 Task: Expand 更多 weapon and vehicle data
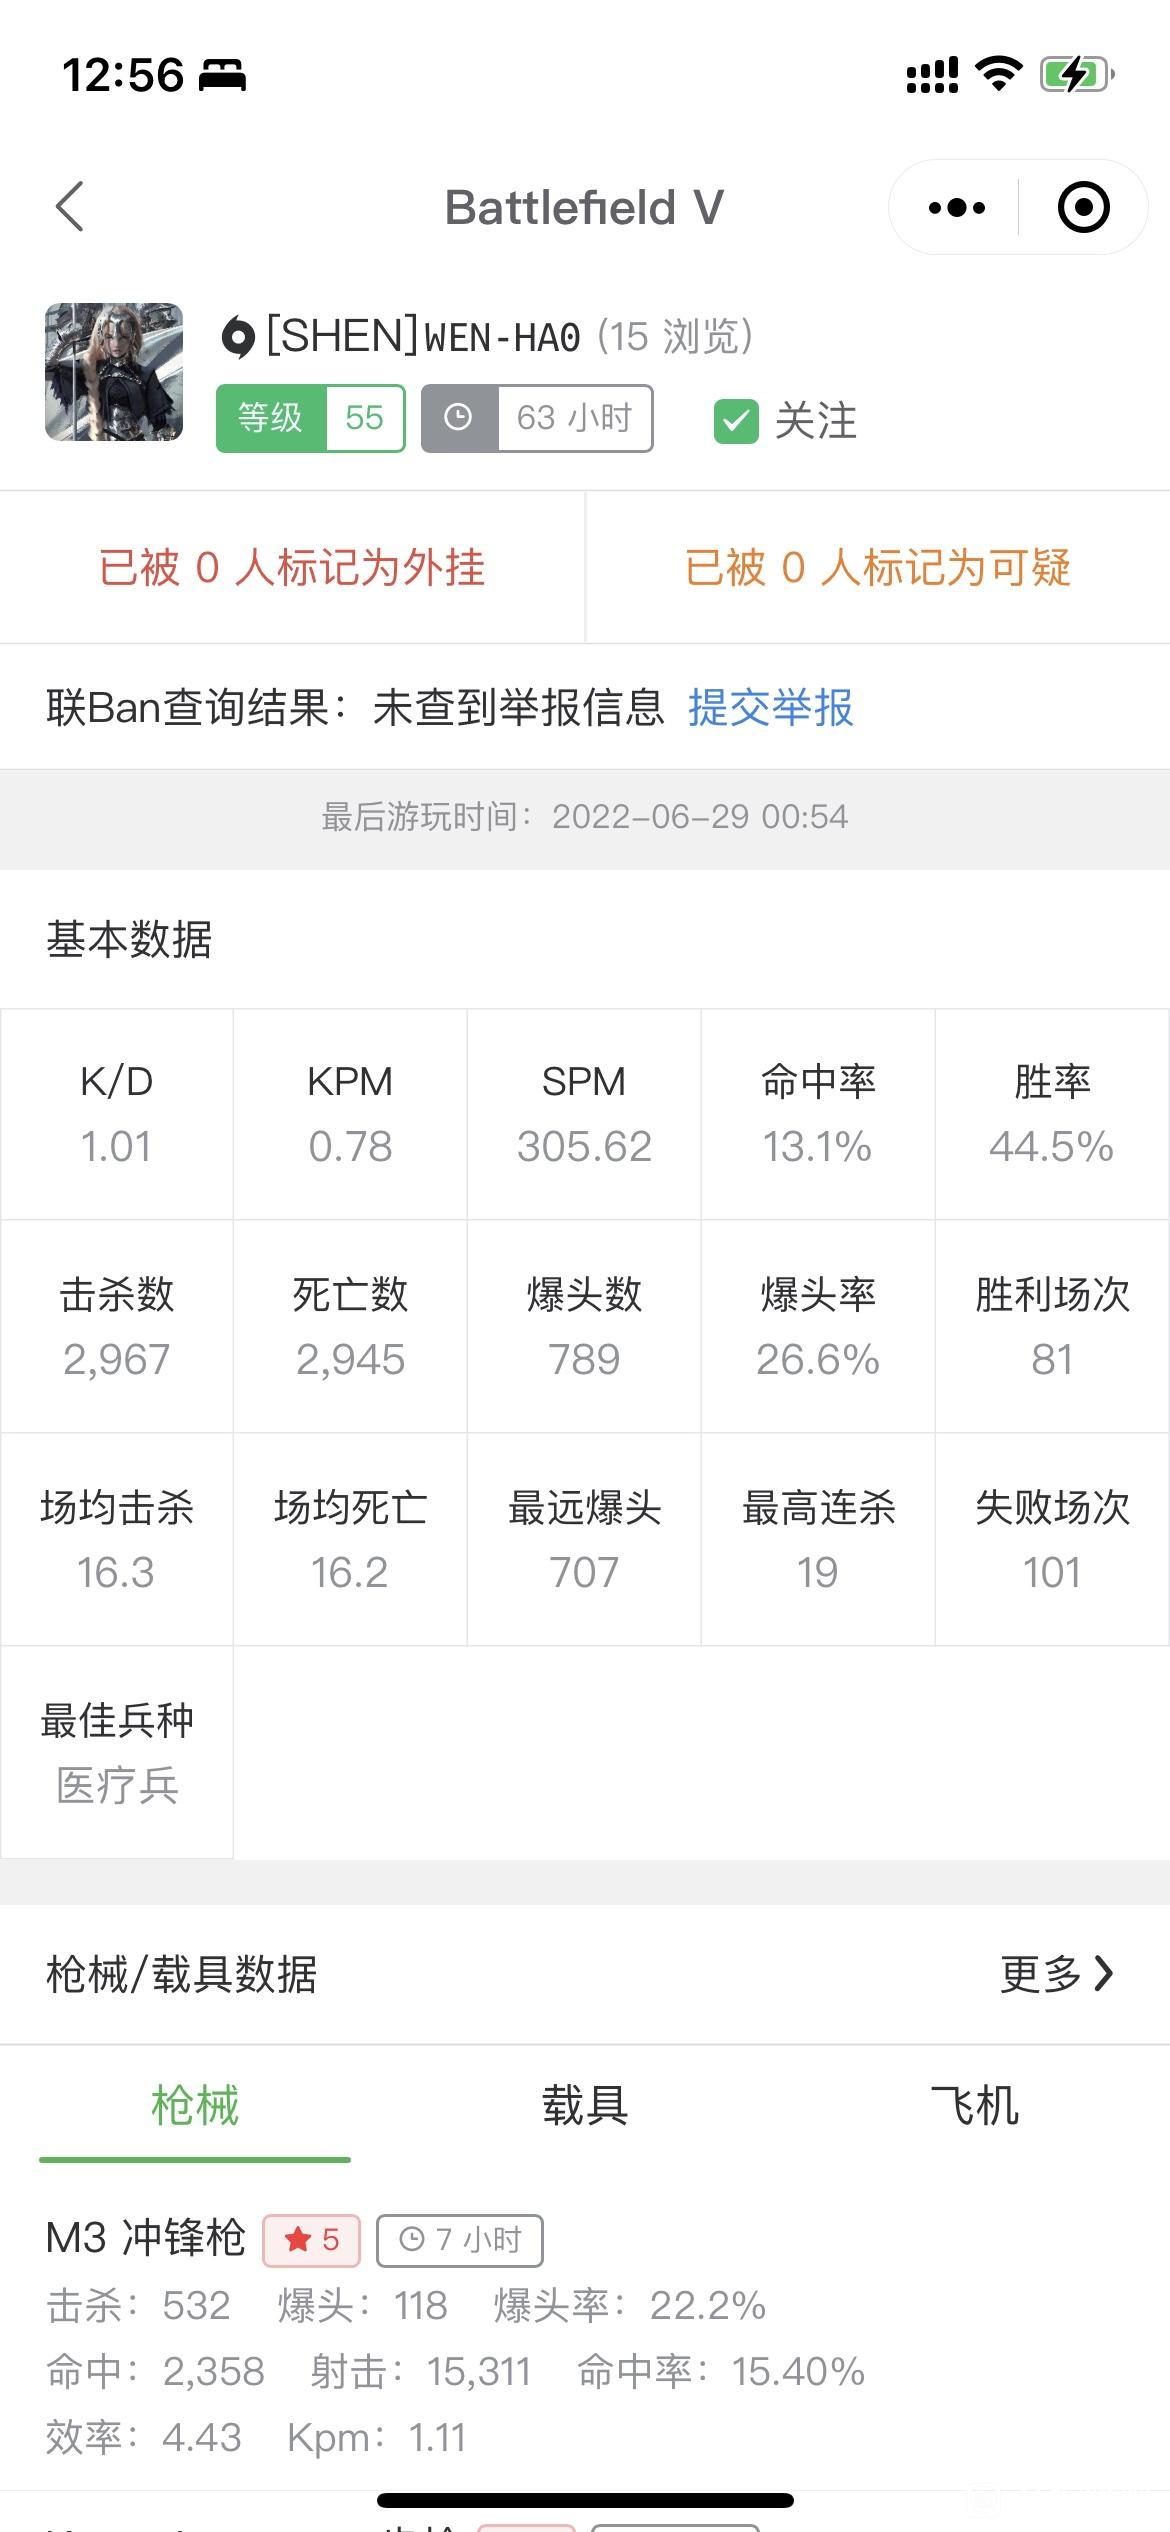[x=1056, y=1974]
